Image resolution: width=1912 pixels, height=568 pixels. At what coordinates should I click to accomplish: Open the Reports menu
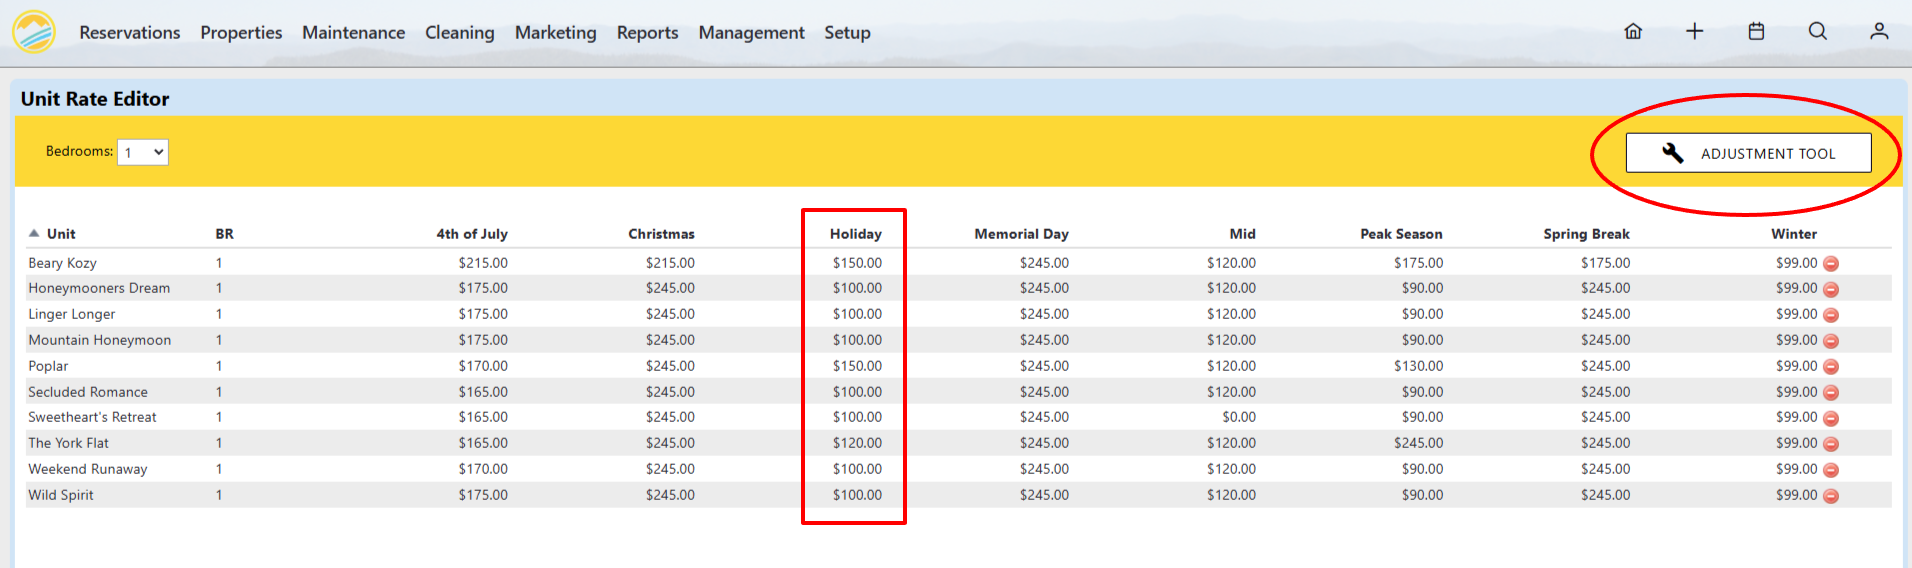(x=647, y=33)
